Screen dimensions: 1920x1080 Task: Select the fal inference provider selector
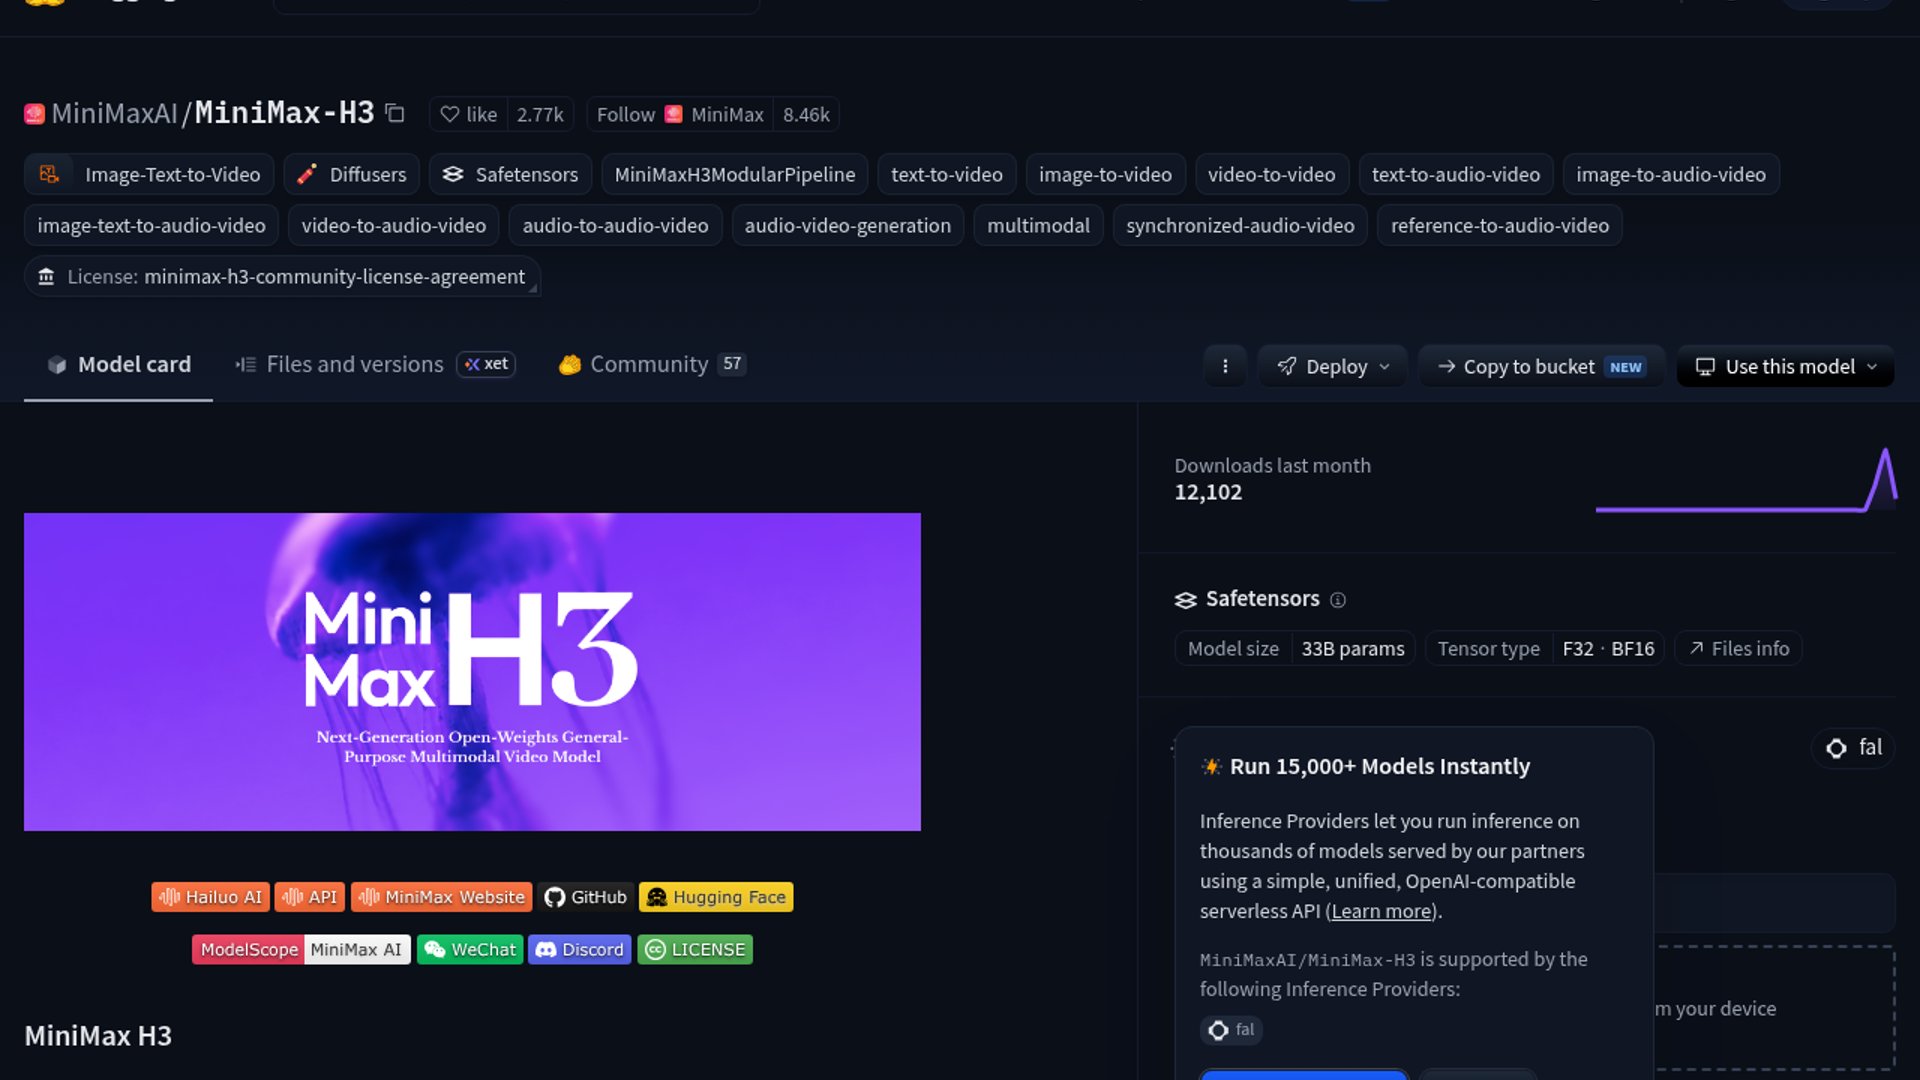click(x=1854, y=748)
